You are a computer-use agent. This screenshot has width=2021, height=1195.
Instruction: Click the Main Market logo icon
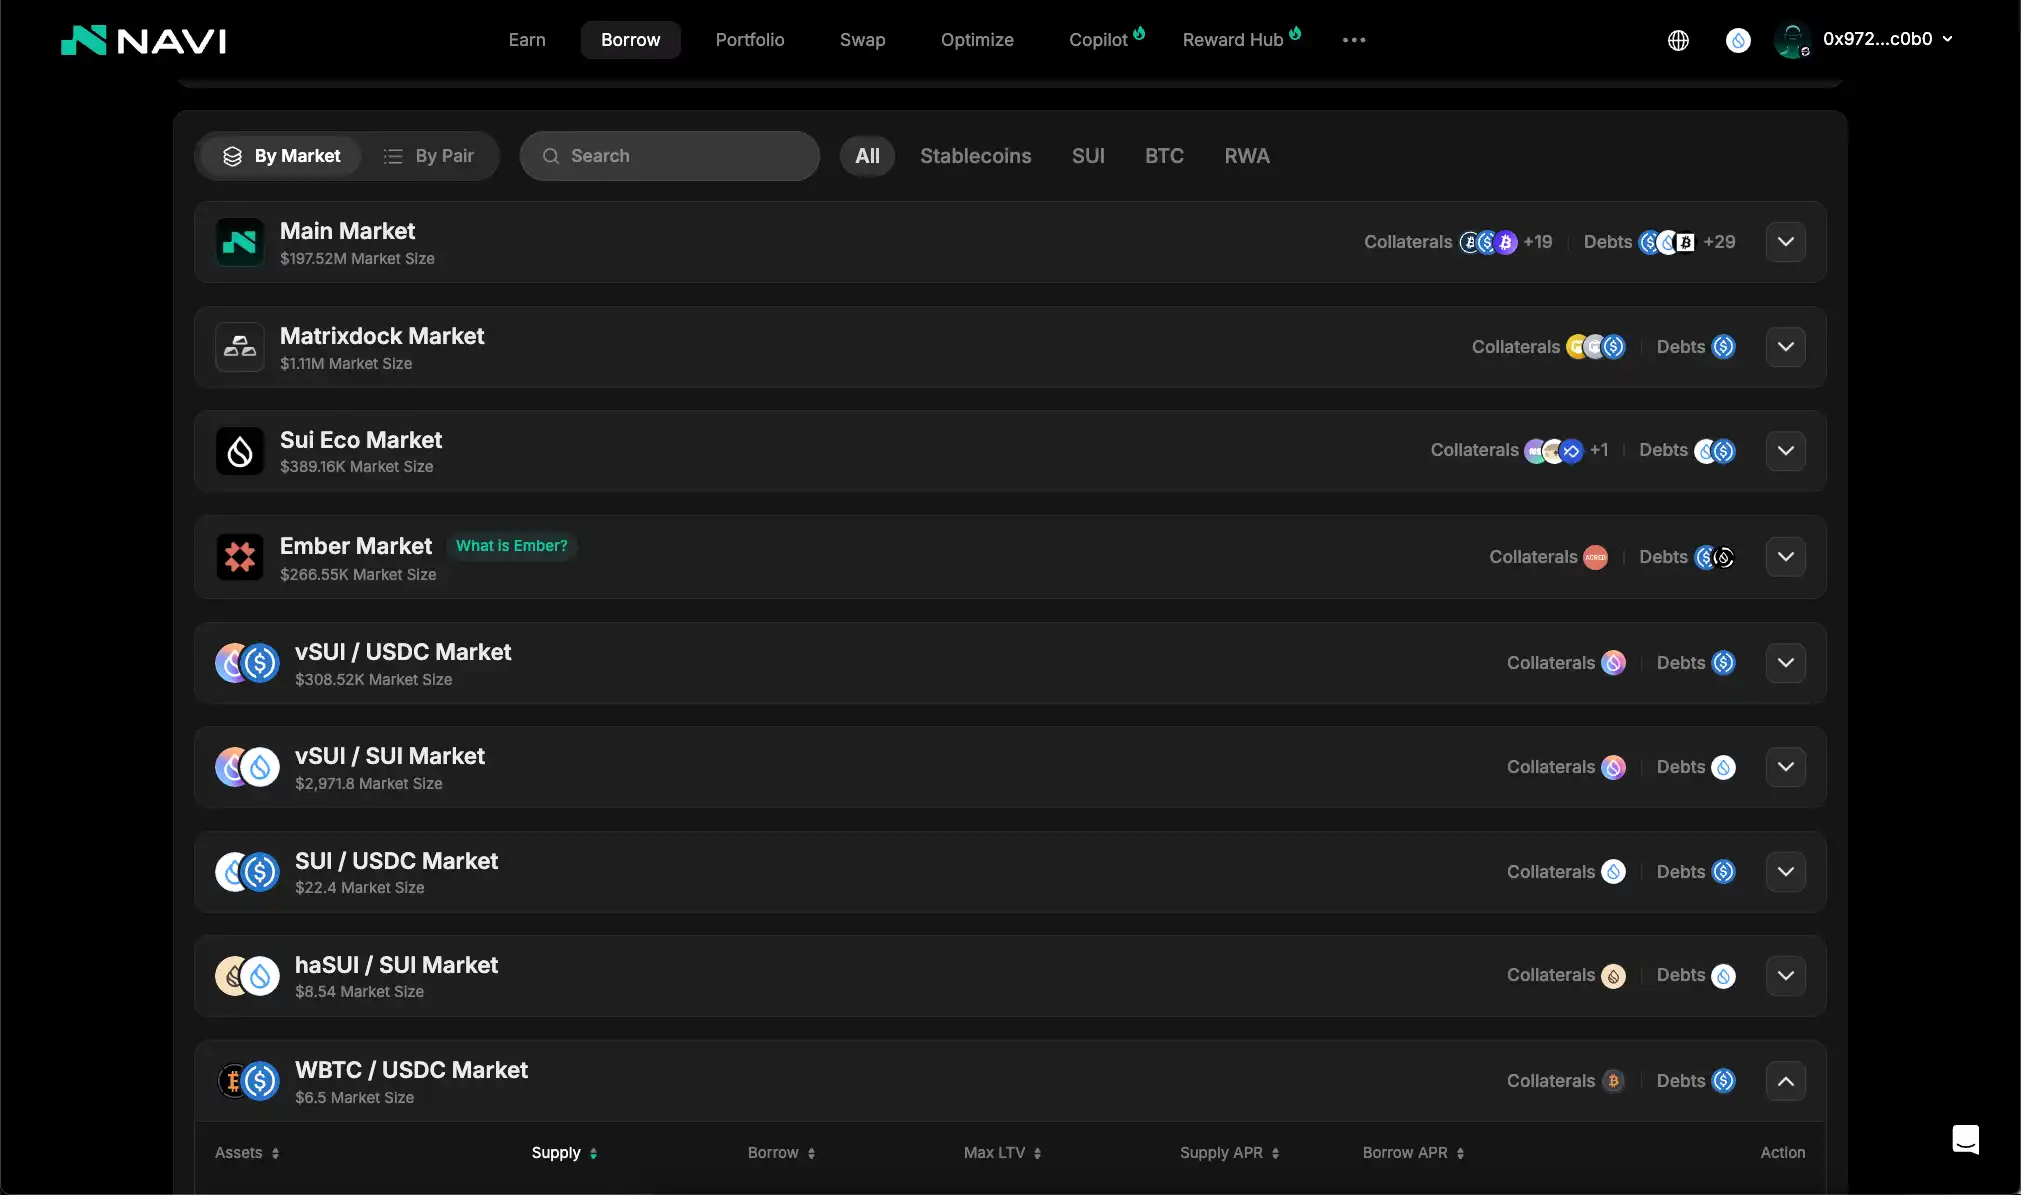[x=240, y=242]
